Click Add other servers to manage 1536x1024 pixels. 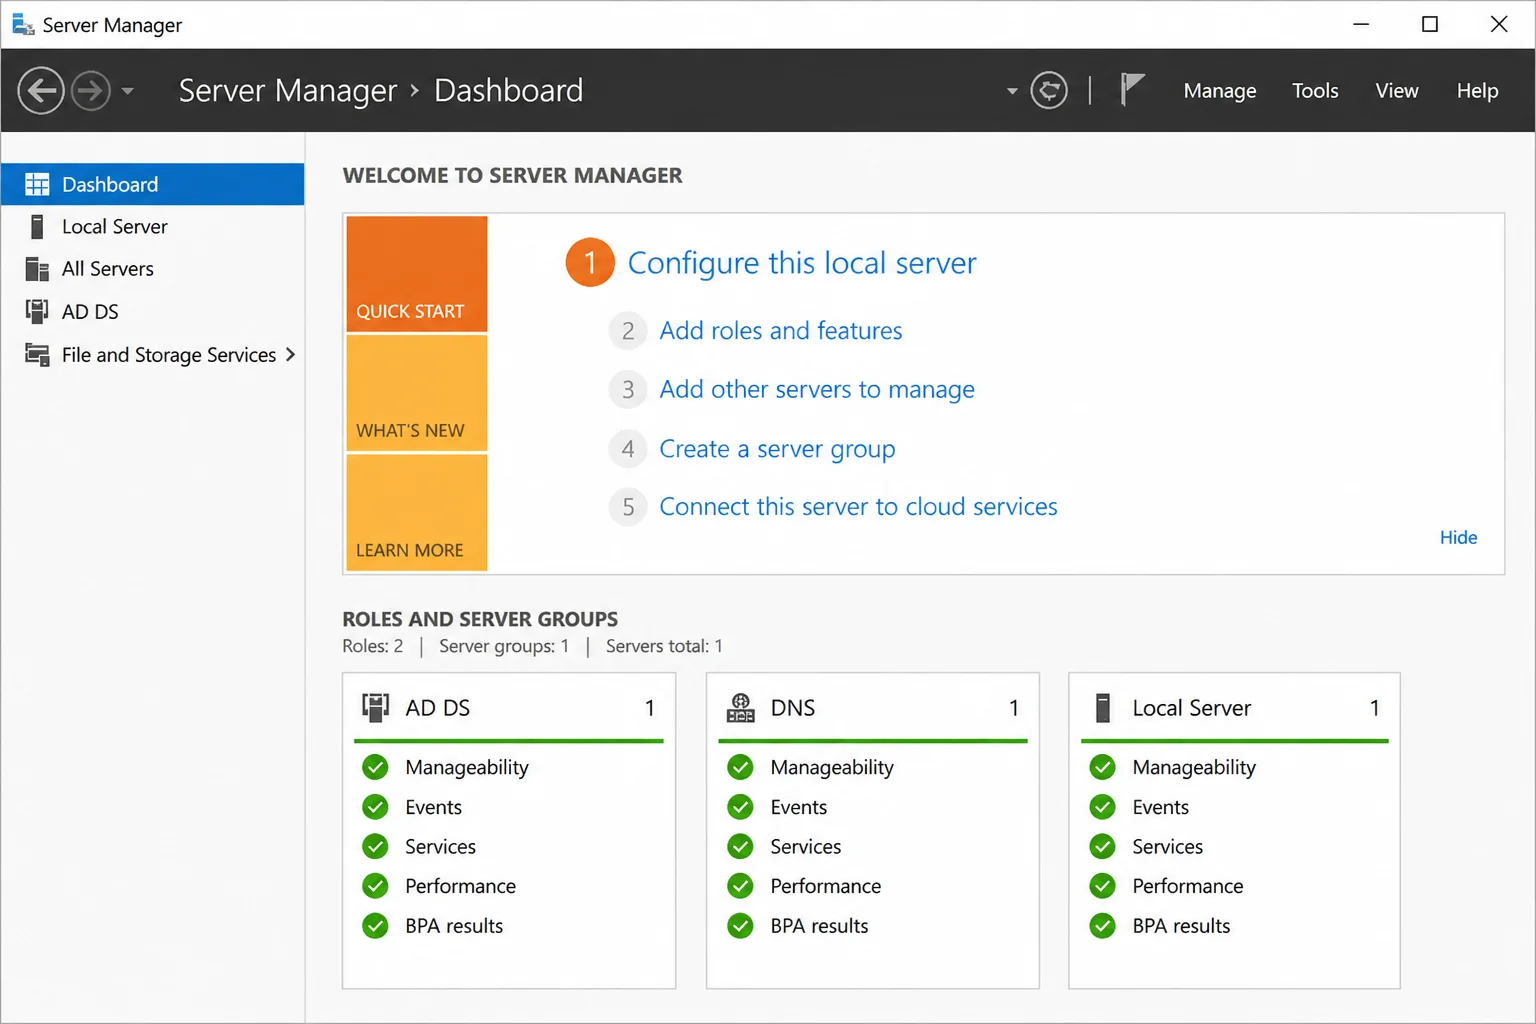(x=817, y=390)
